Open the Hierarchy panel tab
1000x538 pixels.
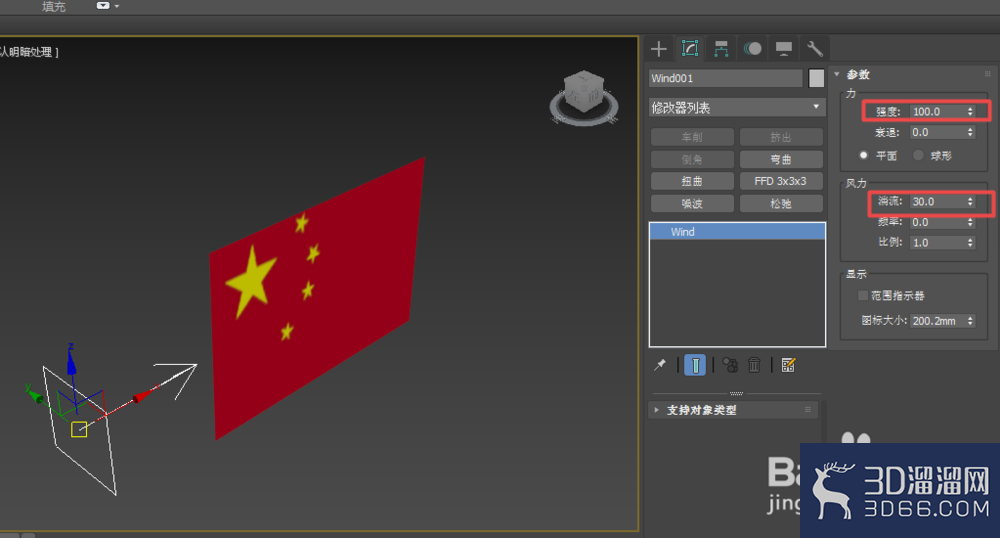[x=721, y=49]
